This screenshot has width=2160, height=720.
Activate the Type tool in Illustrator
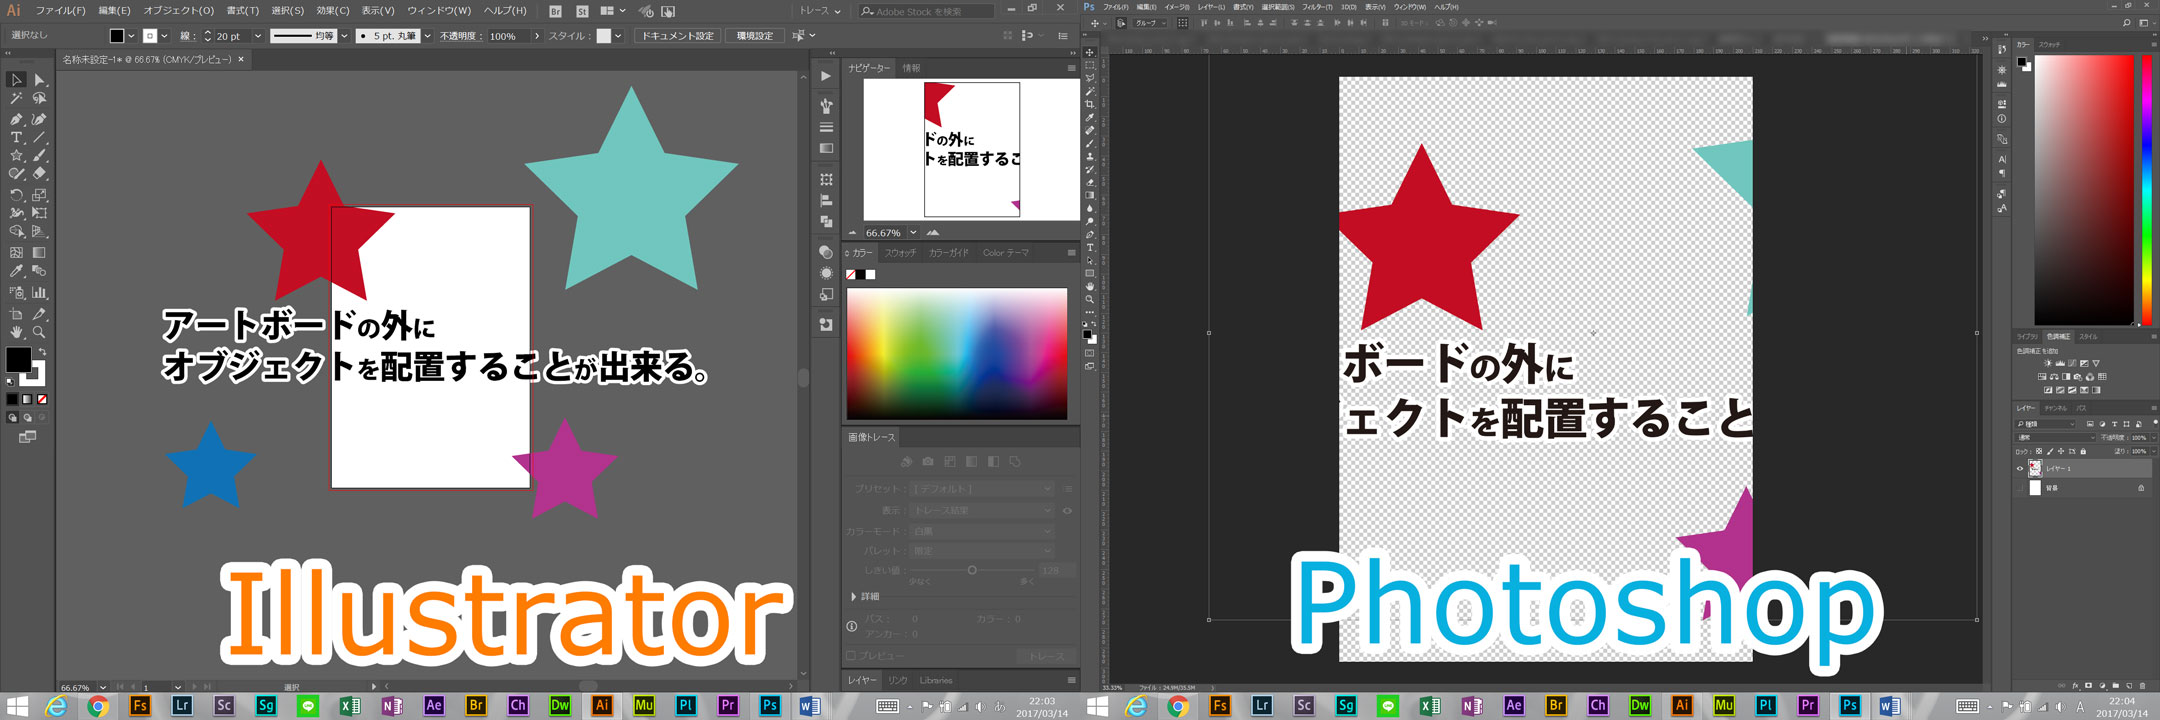tap(16, 138)
